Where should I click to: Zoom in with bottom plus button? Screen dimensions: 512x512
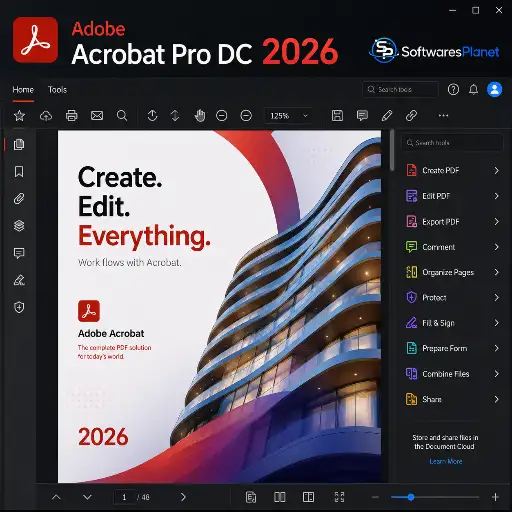[x=495, y=497]
